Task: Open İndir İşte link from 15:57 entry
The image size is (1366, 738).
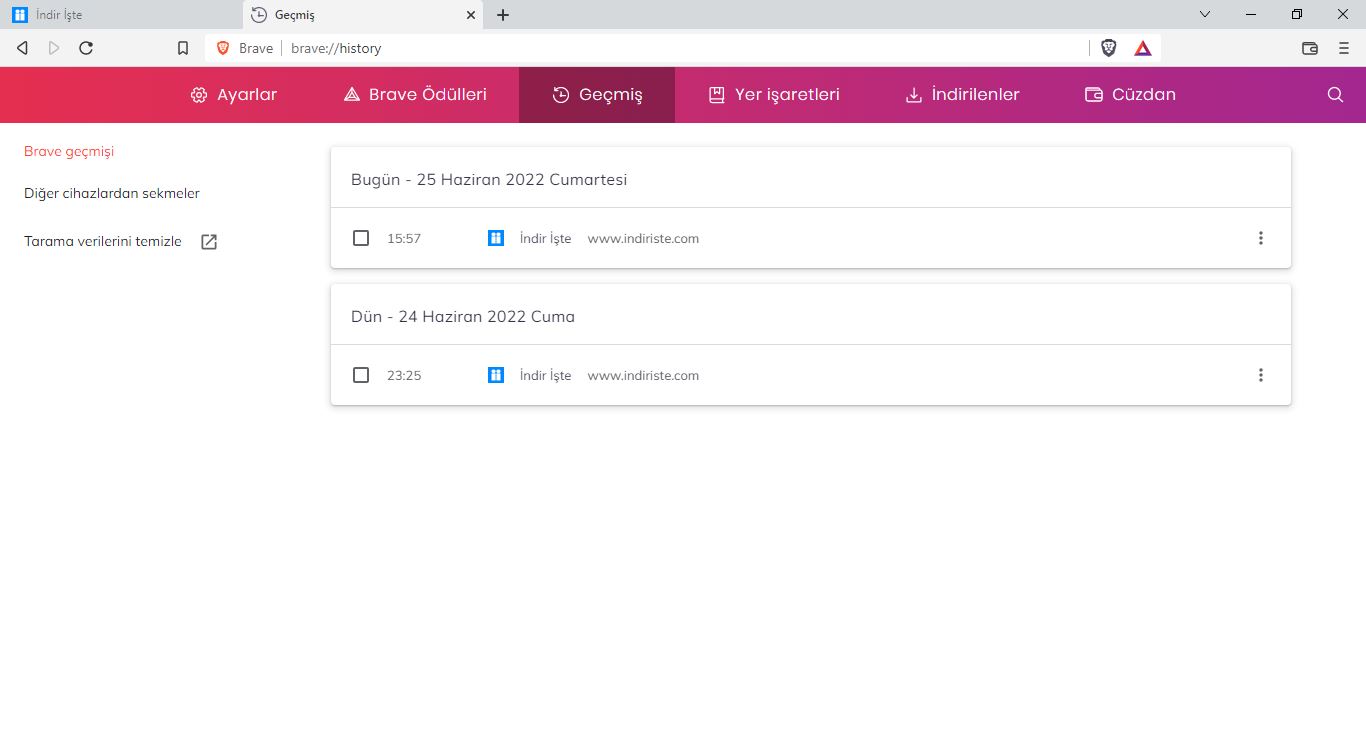Action: [546, 239]
